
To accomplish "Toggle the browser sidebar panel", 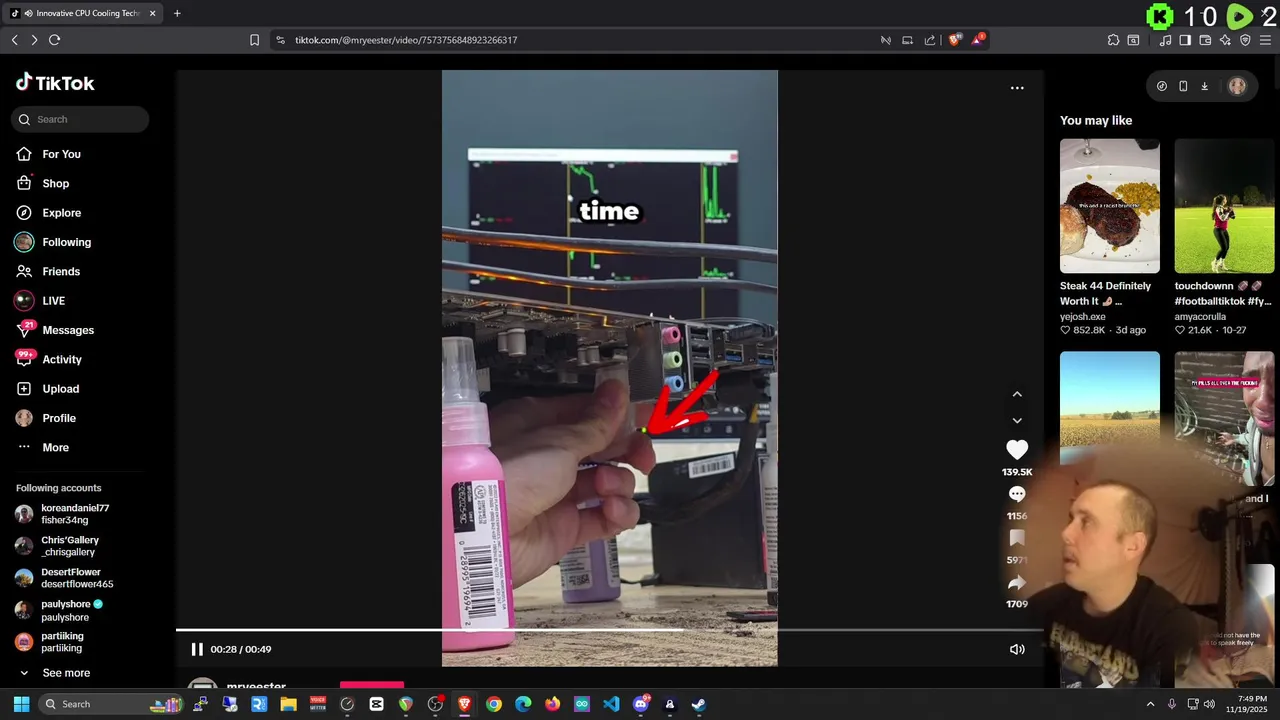I will (x=1185, y=40).
